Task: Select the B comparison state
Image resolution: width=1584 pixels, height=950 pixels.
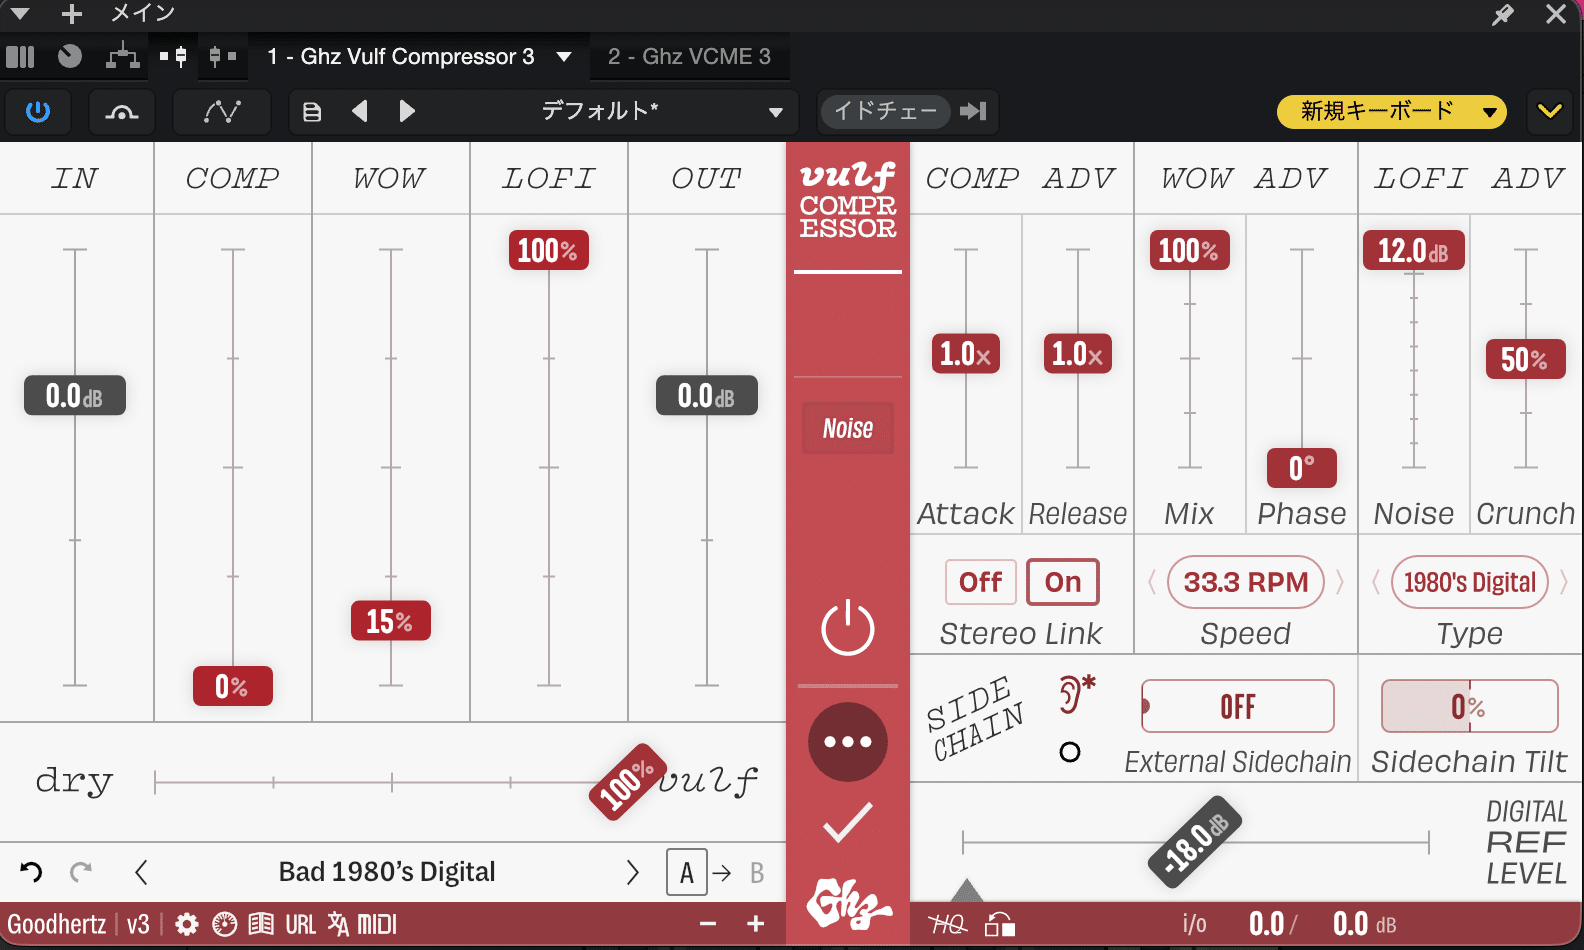Action: tap(757, 873)
